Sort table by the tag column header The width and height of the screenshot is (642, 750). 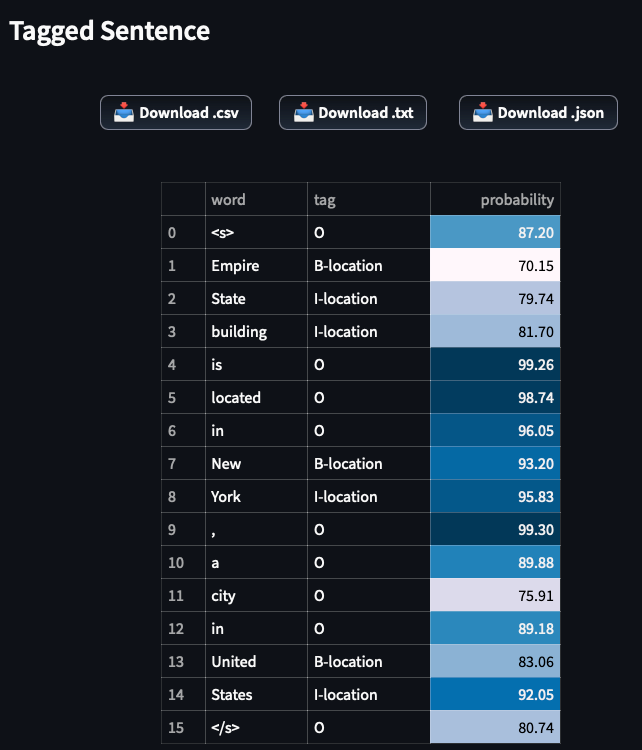pos(368,200)
